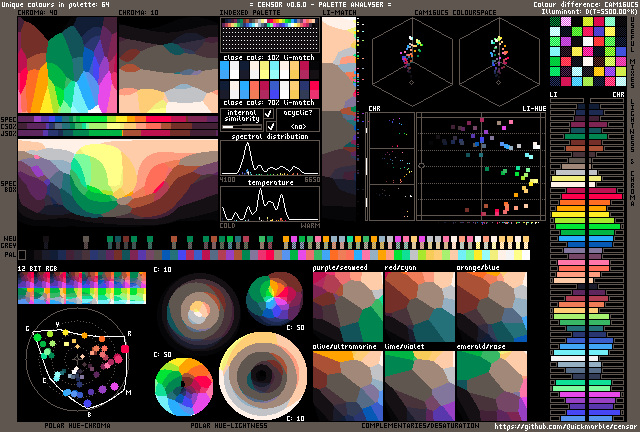Toggle the upper internal similarity checkbox
The width and height of the screenshot is (640, 432).
[269, 113]
